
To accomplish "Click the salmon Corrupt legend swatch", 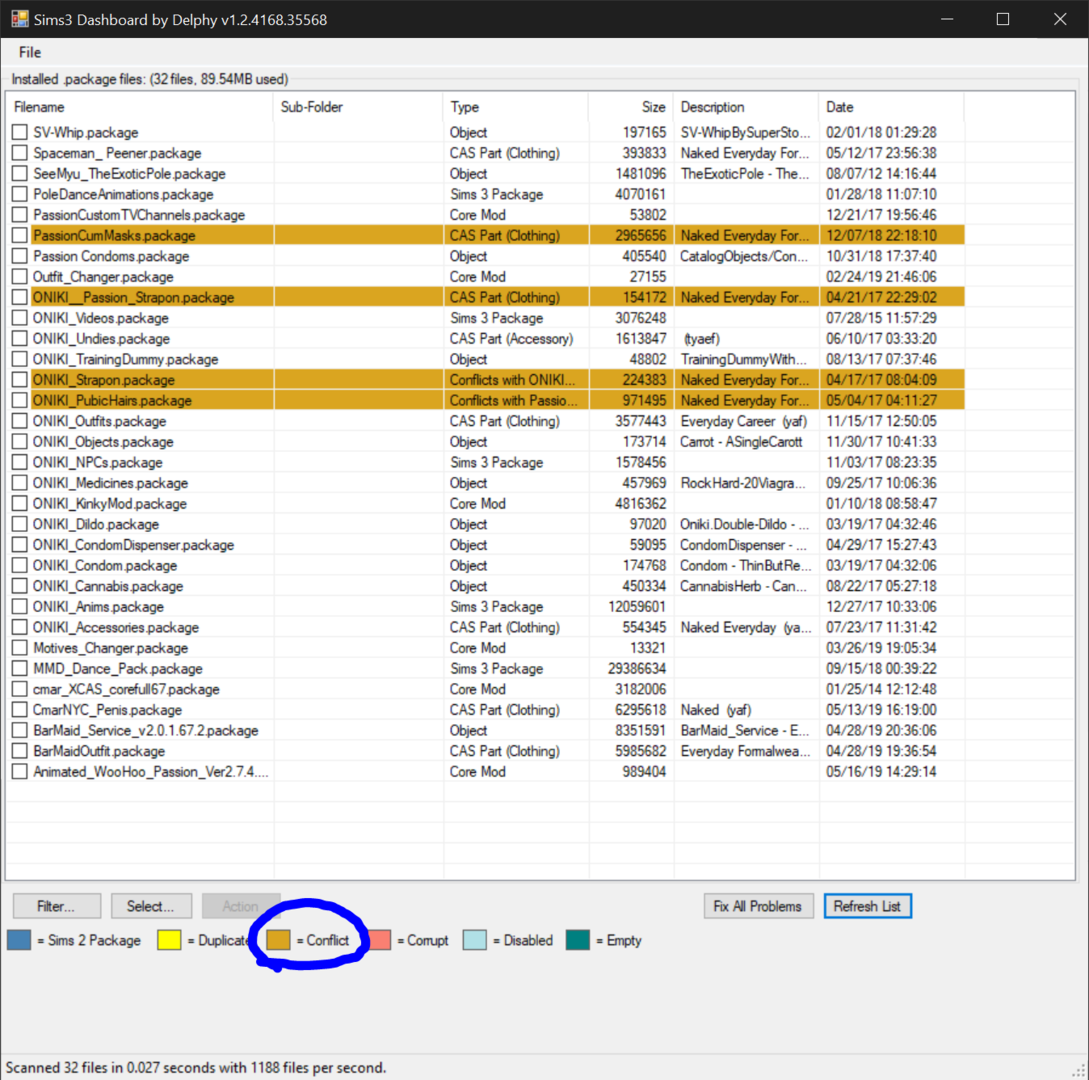I will [379, 940].
